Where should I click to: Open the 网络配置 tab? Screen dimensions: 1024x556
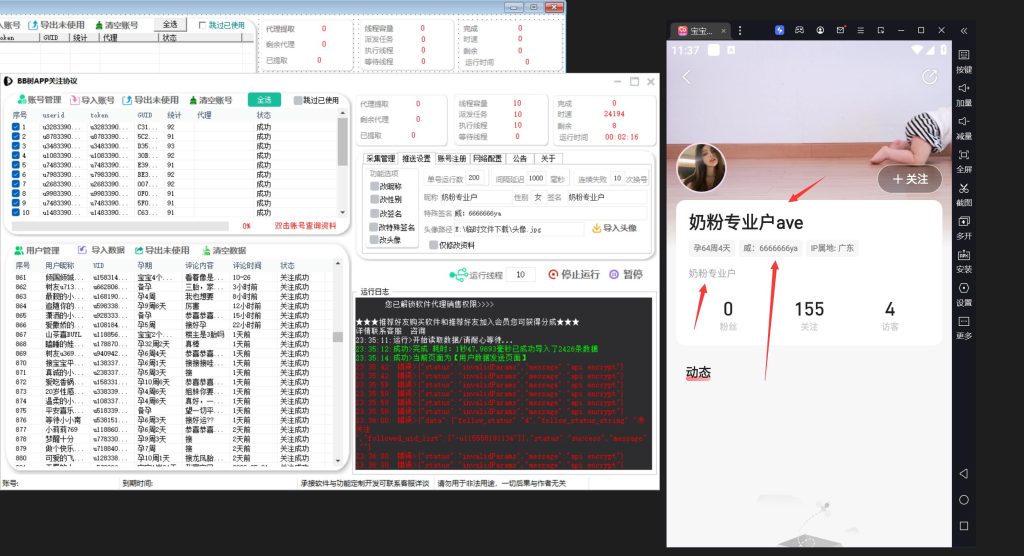point(486,158)
